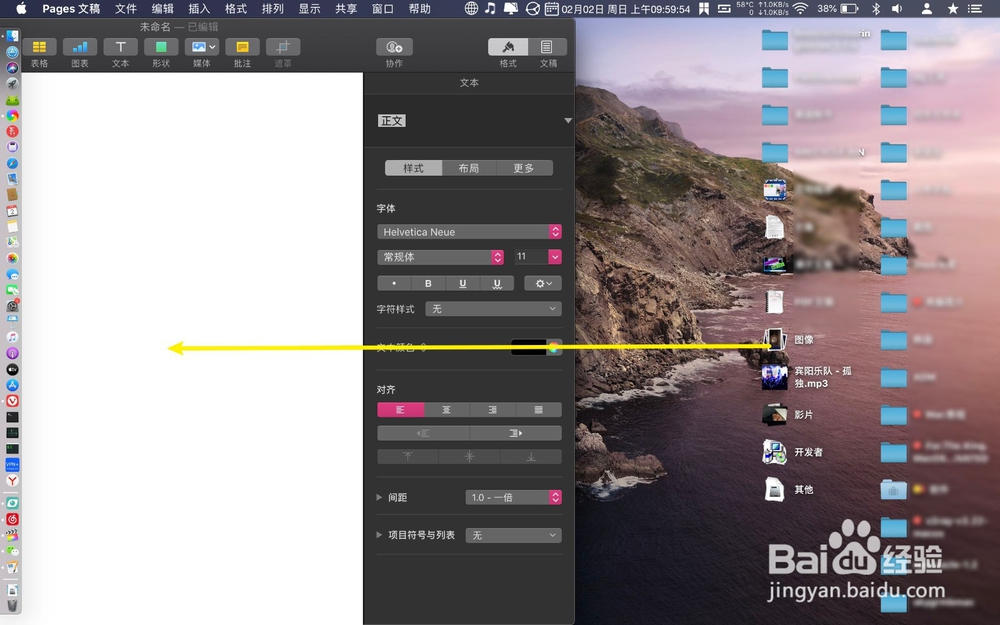Image resolution: width=1000 pixels, height=625 pixels.
Task: Adjust font size stepper arrows
Action: (x=555, y=256)
